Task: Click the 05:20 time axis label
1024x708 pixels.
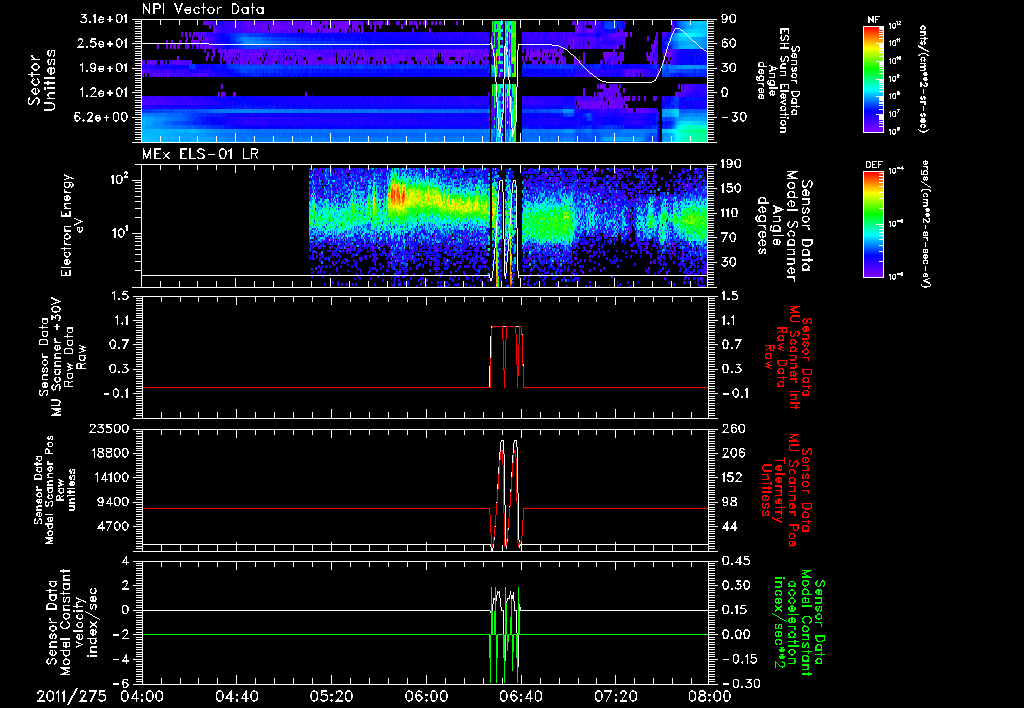Action: coord(331,696)
